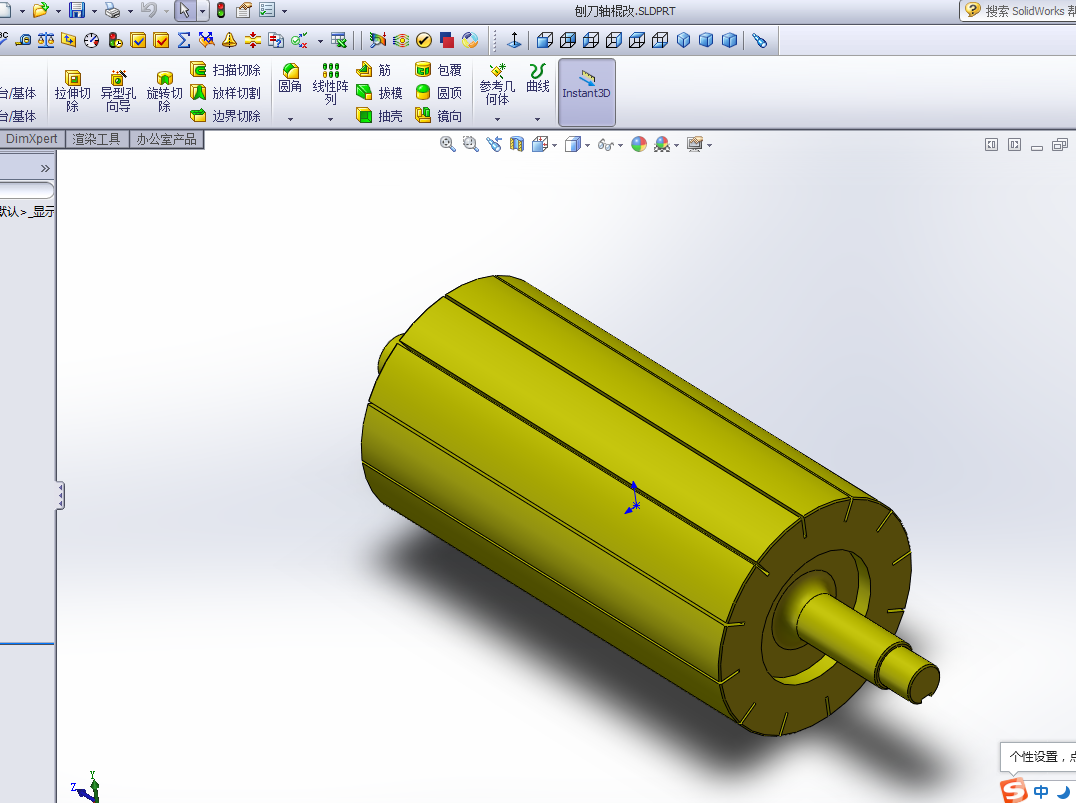Open the File Properties icon
The image size is (1076, 803).
(244, 10)
